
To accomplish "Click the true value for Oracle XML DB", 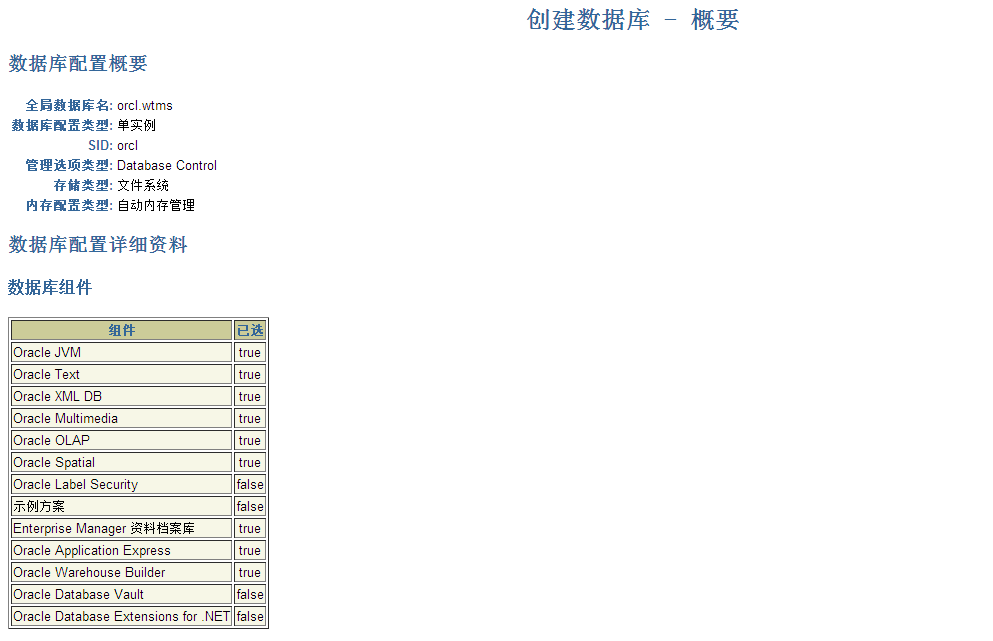I will coord(250,397).
